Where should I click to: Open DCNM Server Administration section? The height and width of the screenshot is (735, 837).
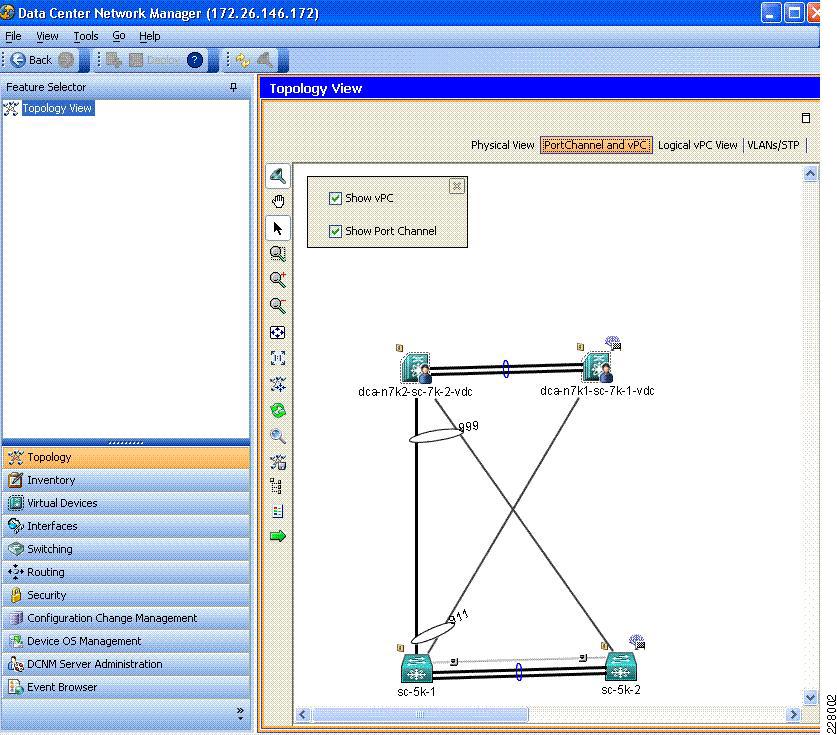click(126, 664)
